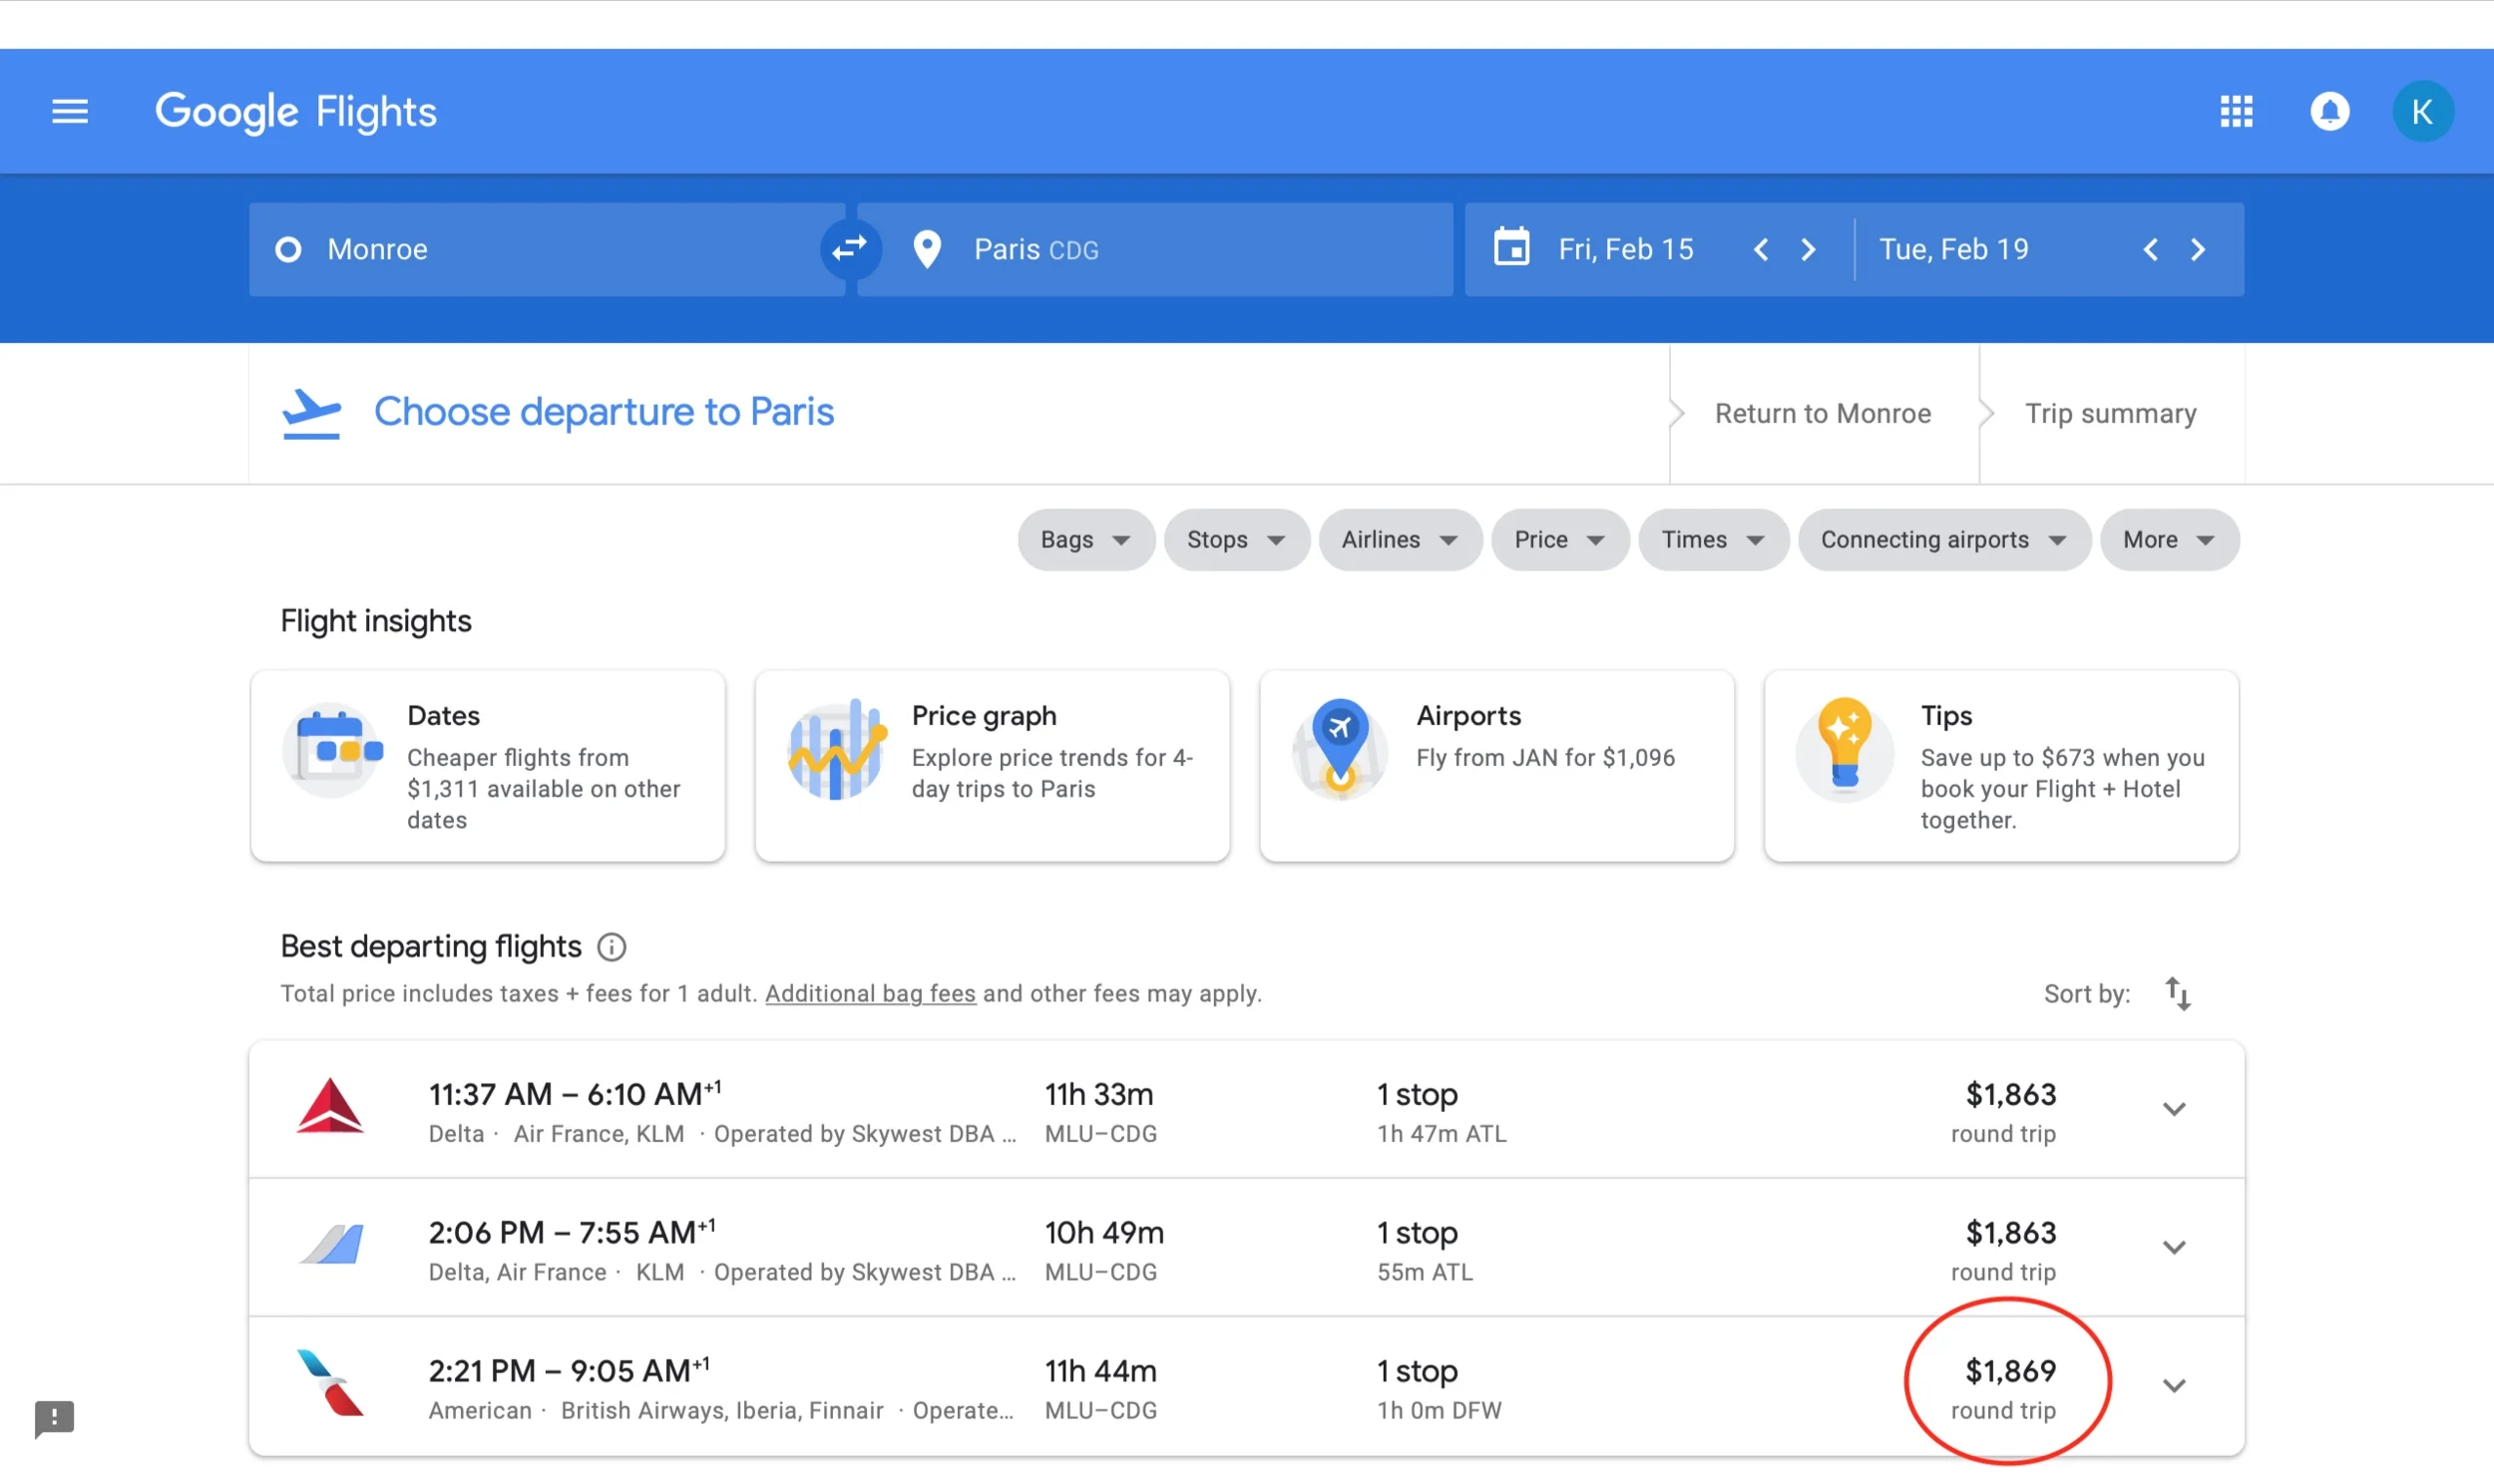Select the 11:37 AM – 6:10 AM flight

(x=1246, y=1109)
